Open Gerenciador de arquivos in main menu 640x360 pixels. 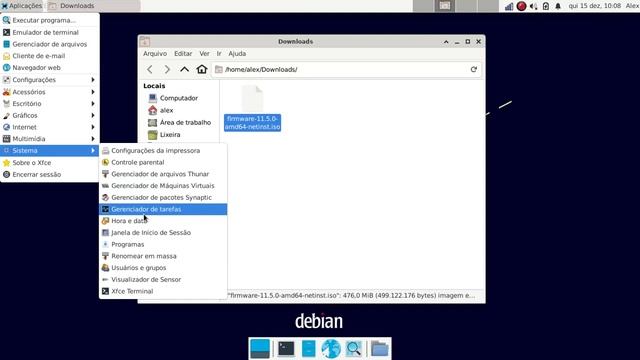[49, 44]
